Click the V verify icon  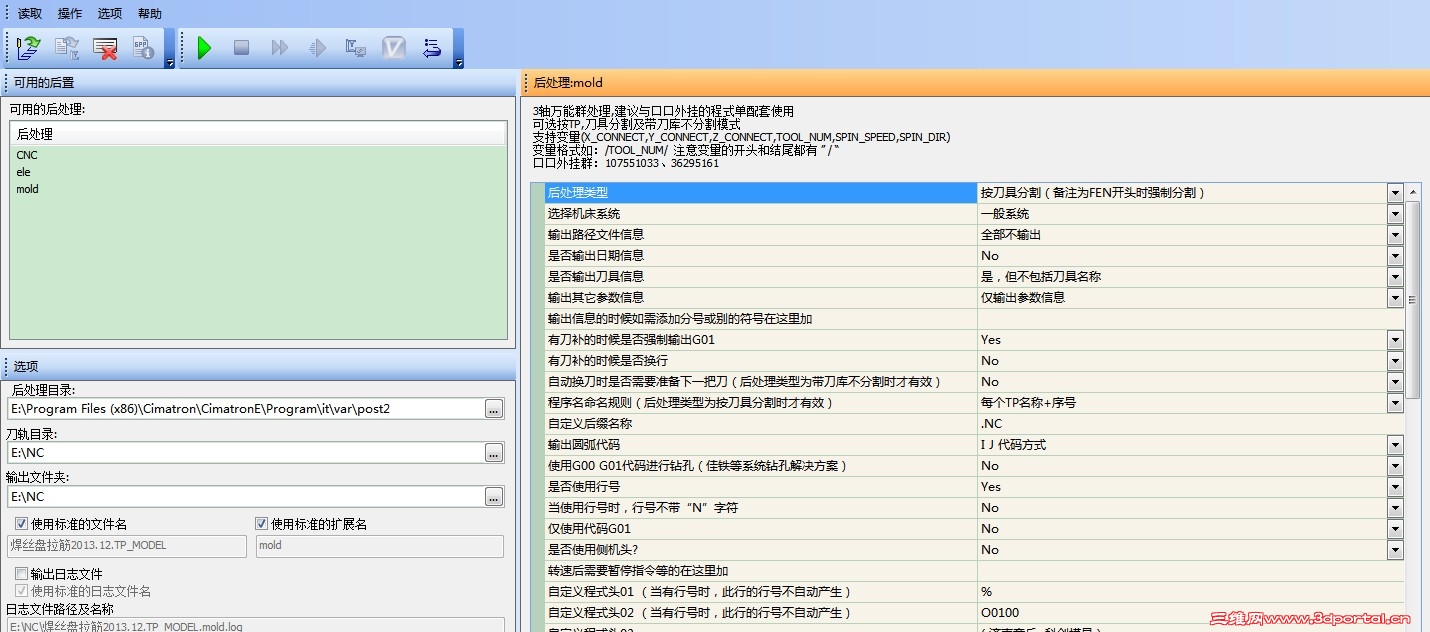tap(394, 48)
